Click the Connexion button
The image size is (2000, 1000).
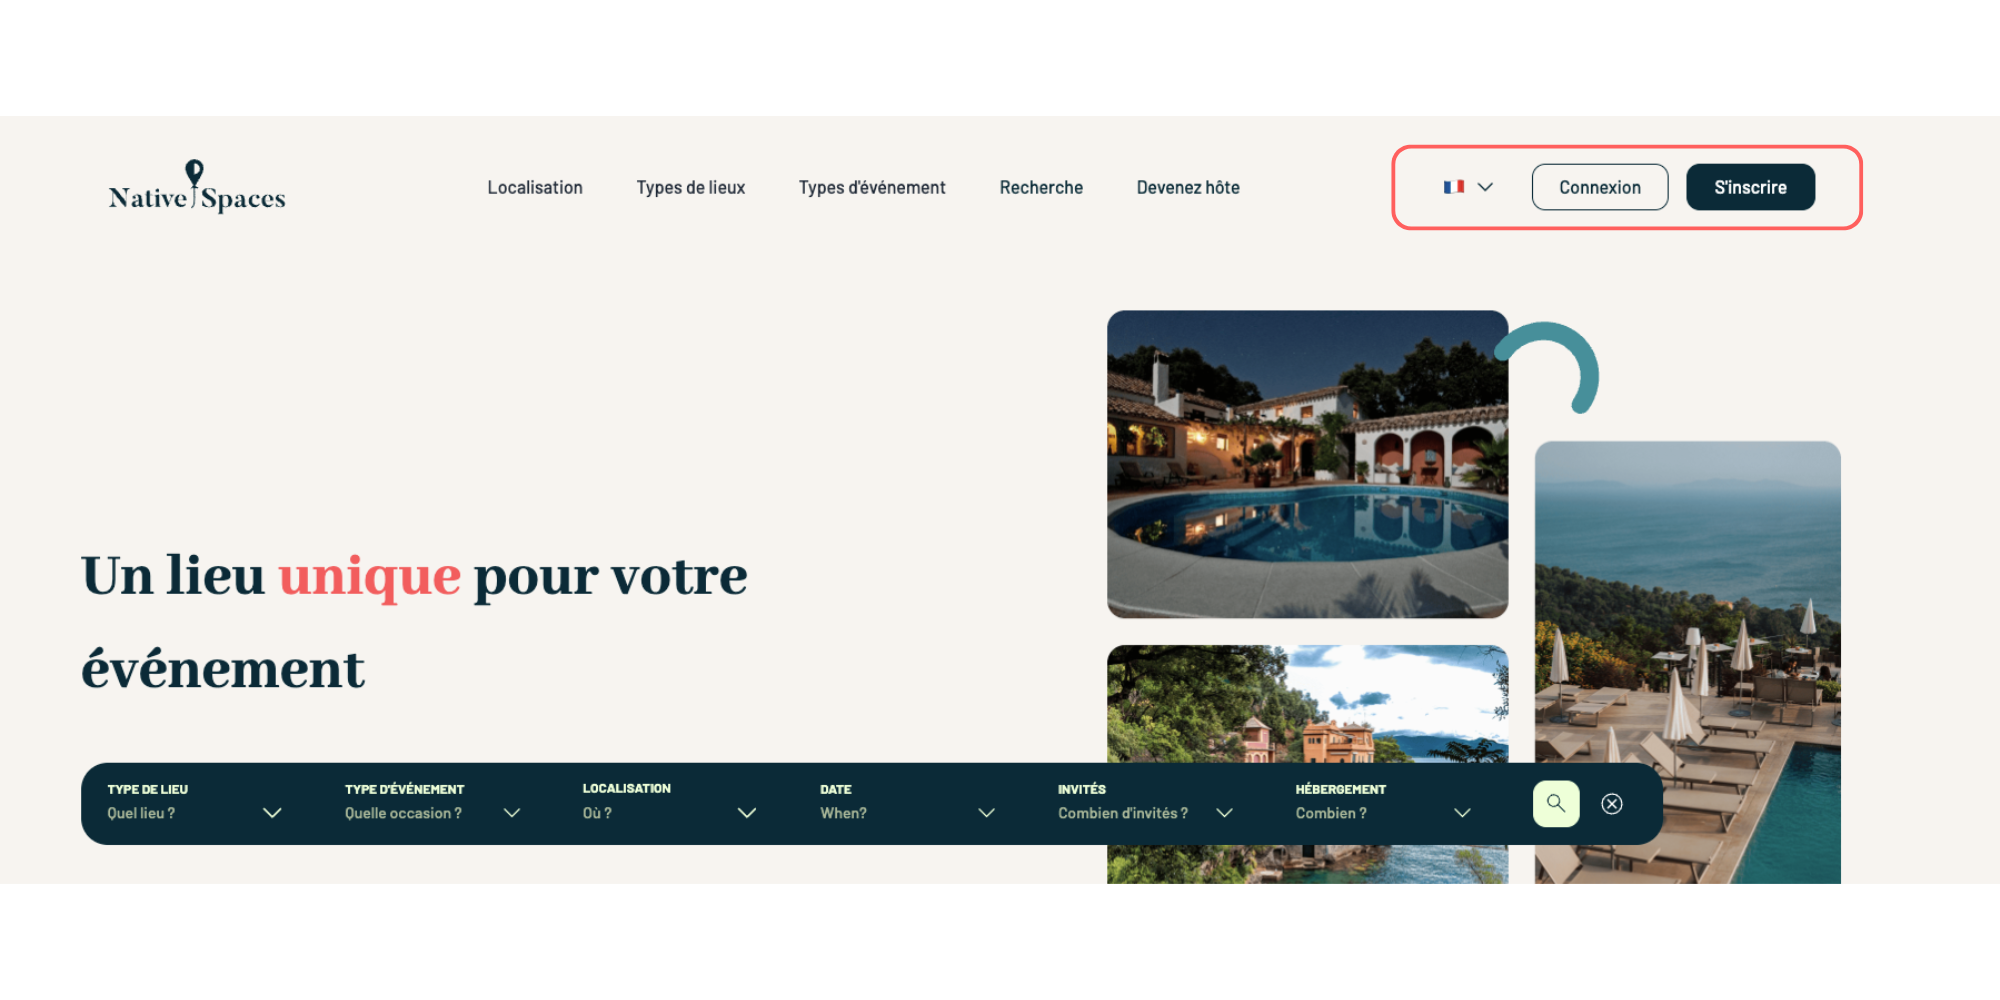[1600, 187]
